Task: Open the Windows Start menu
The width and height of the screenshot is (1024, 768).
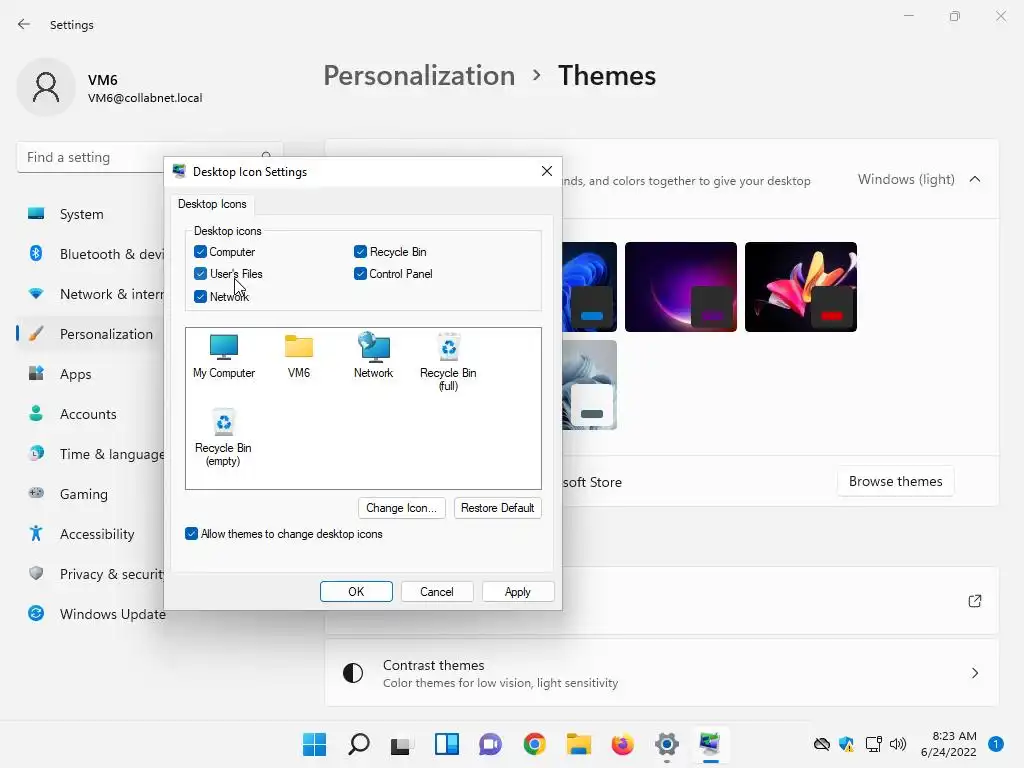Action: 315,744
